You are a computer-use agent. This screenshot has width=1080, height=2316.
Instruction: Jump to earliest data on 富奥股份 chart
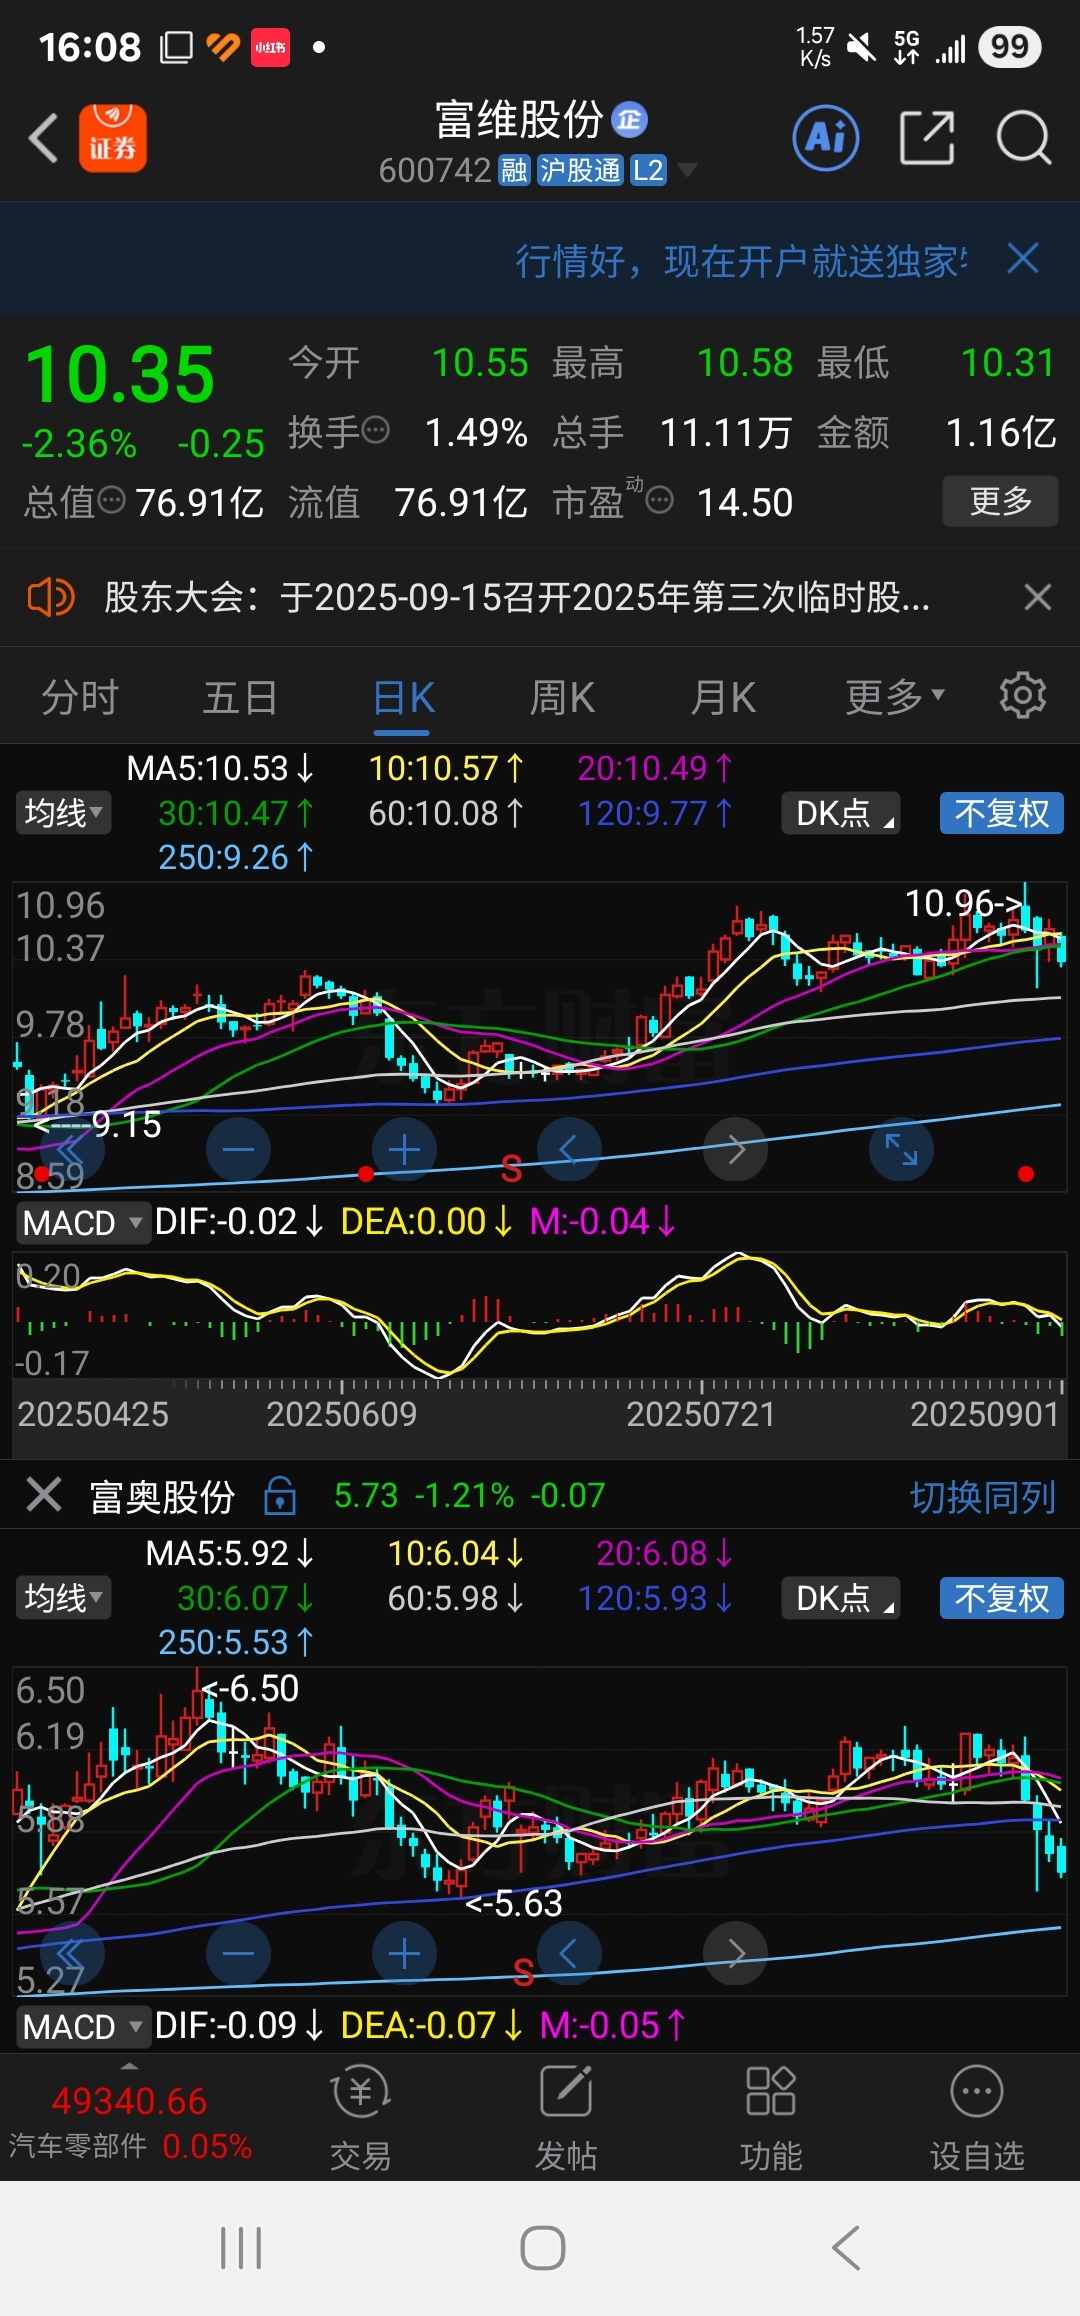tap(72, 1953)
